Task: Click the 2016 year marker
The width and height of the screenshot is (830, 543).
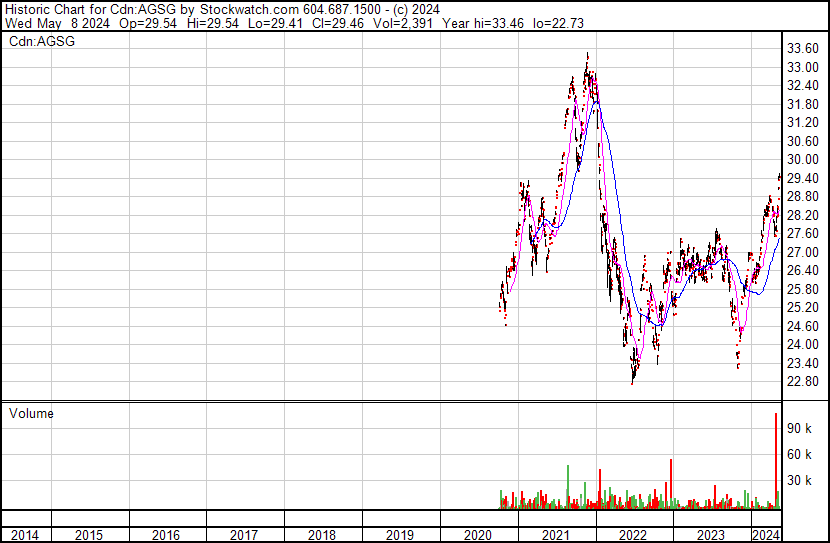Action: pos(166,535)
